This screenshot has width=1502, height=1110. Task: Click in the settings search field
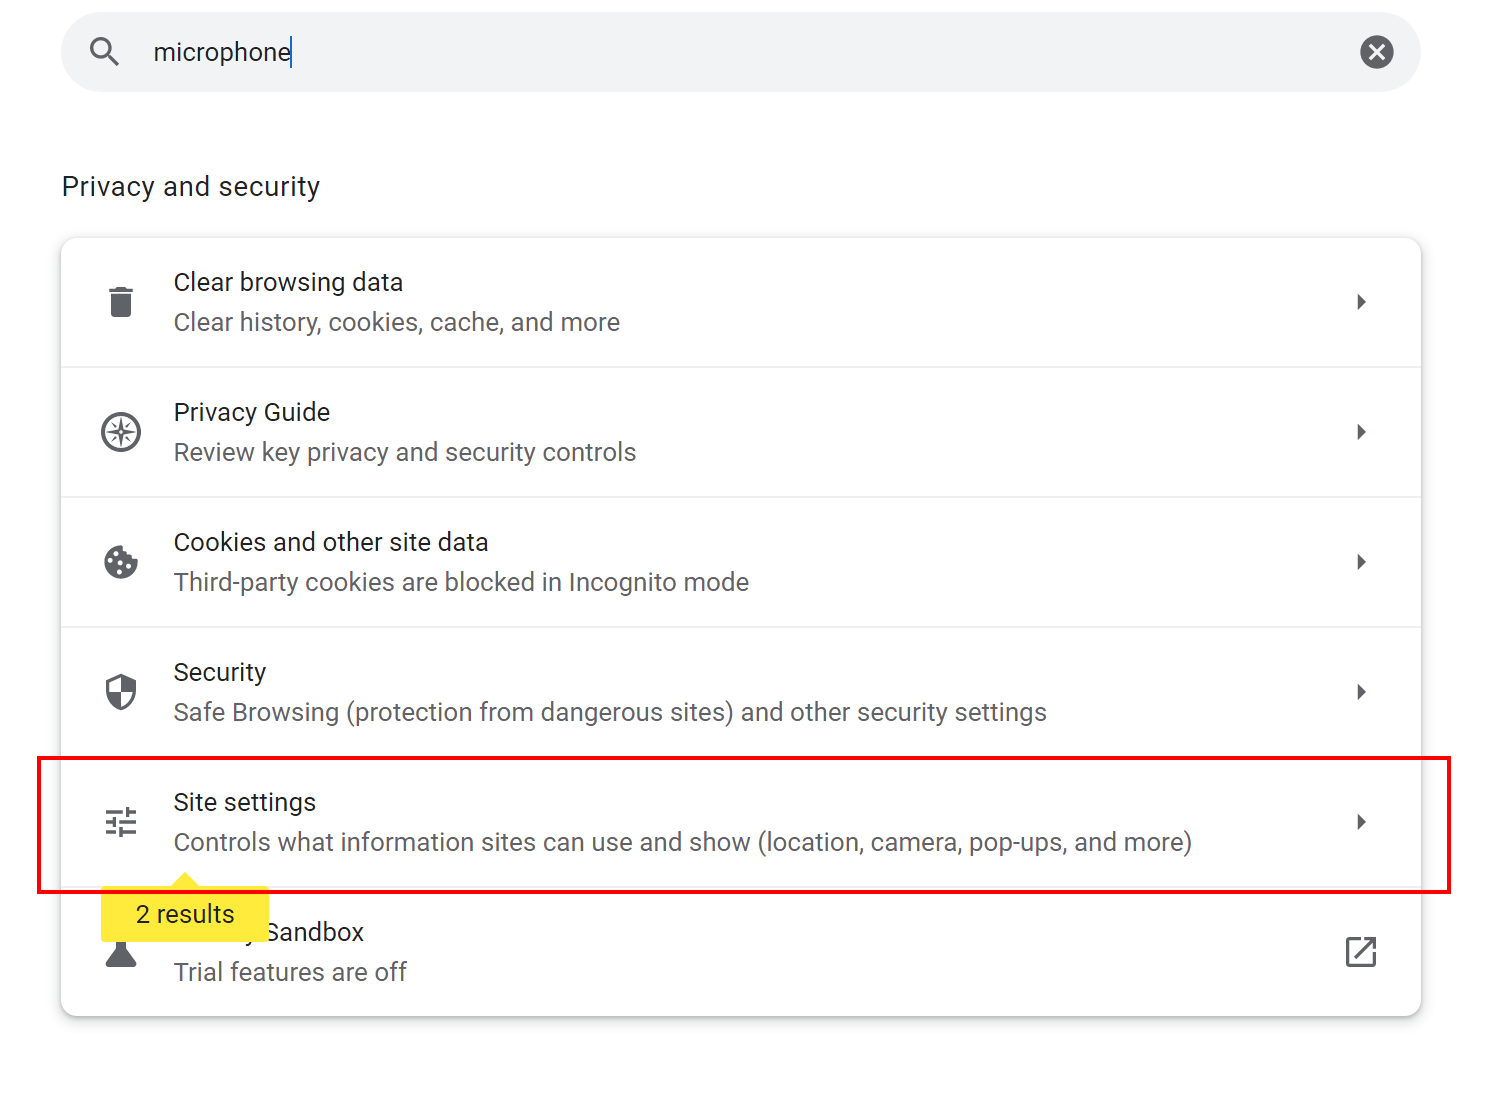741,52
